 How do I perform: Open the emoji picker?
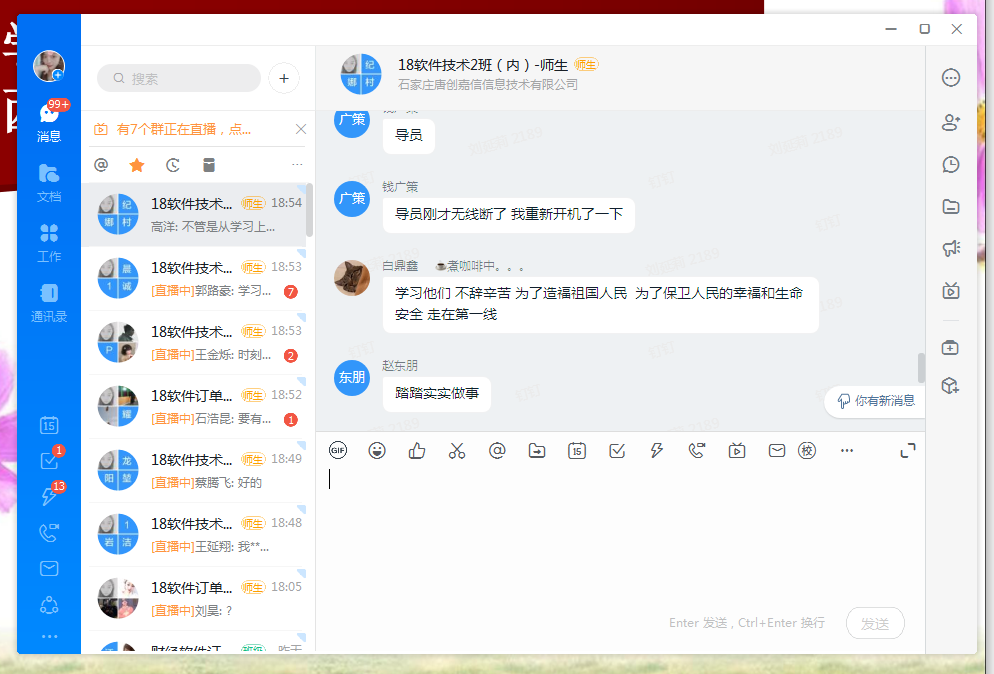(x=377, y=451)
